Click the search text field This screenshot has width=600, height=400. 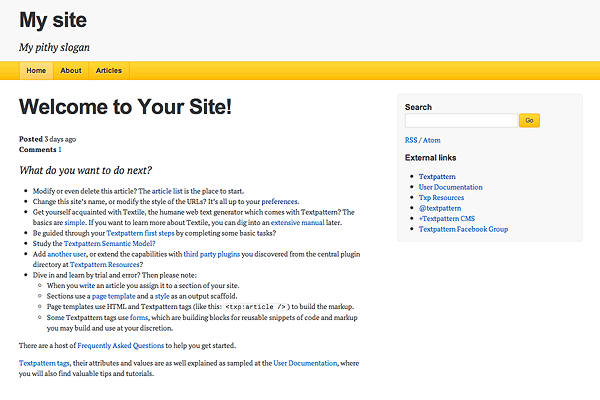460,120
